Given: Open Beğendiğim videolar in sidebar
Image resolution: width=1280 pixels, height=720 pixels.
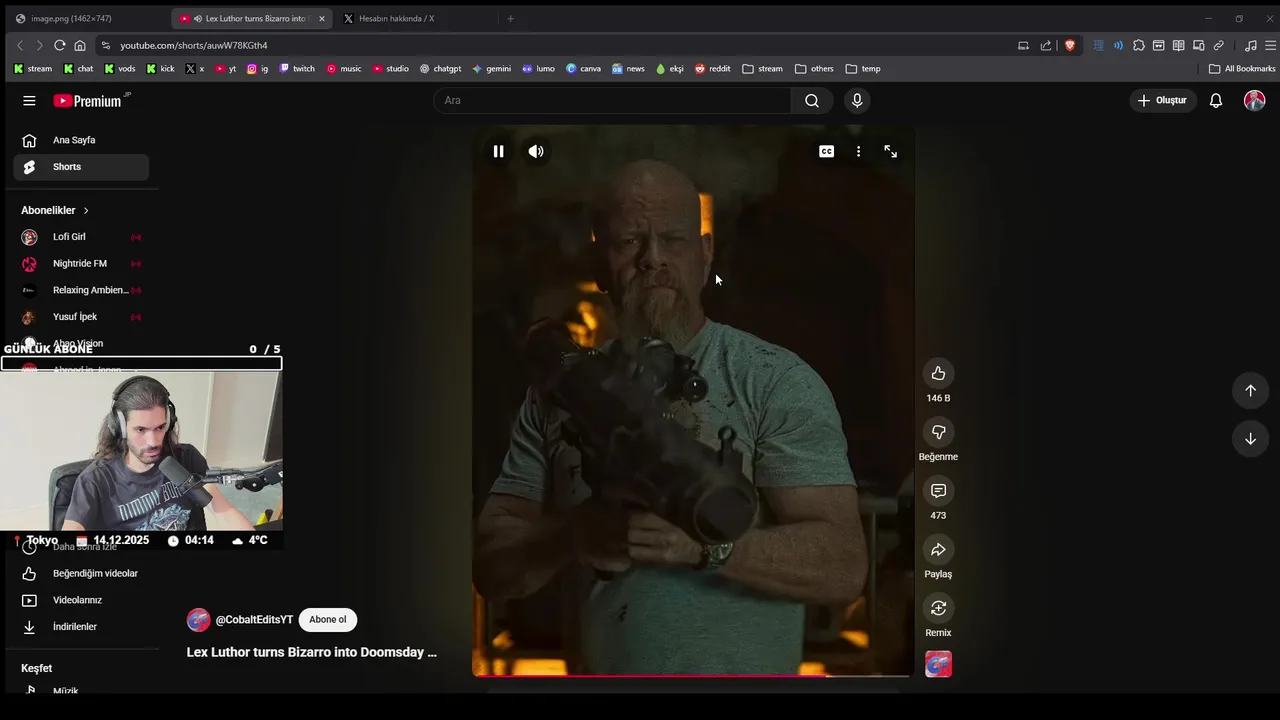Looking at the screenshot, I should pyautogui.click(x=81, y=573).
